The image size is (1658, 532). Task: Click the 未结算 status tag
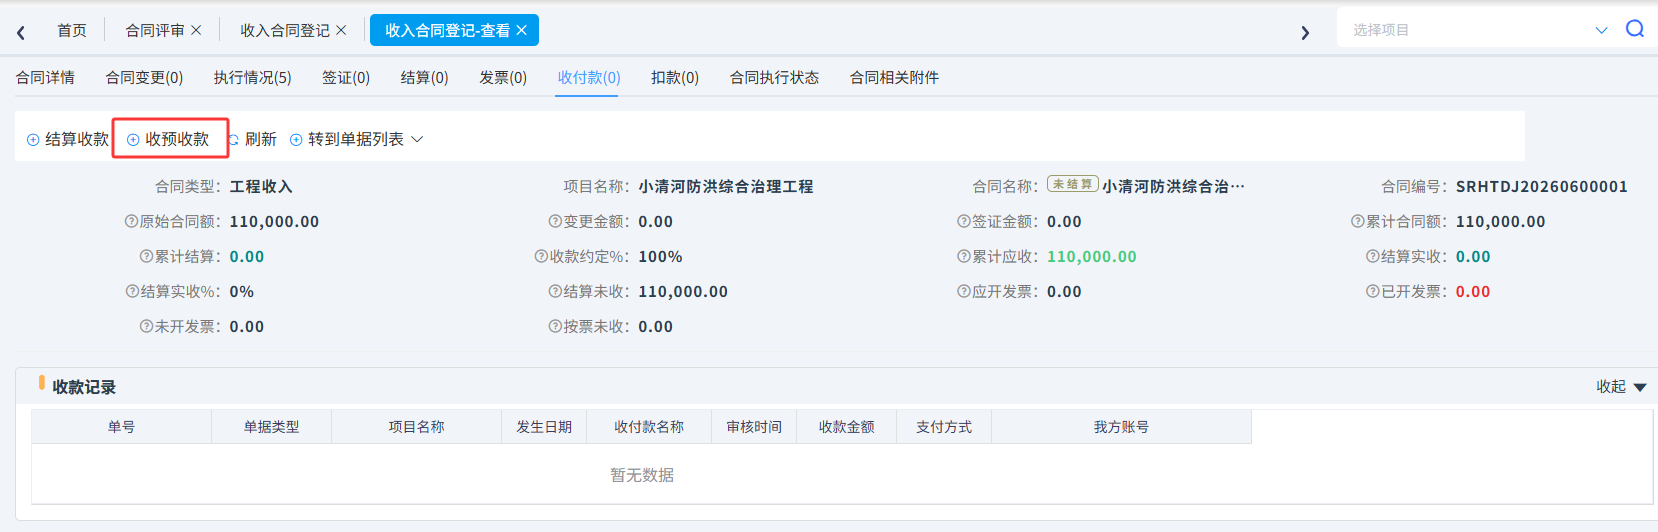point(1073,185)
